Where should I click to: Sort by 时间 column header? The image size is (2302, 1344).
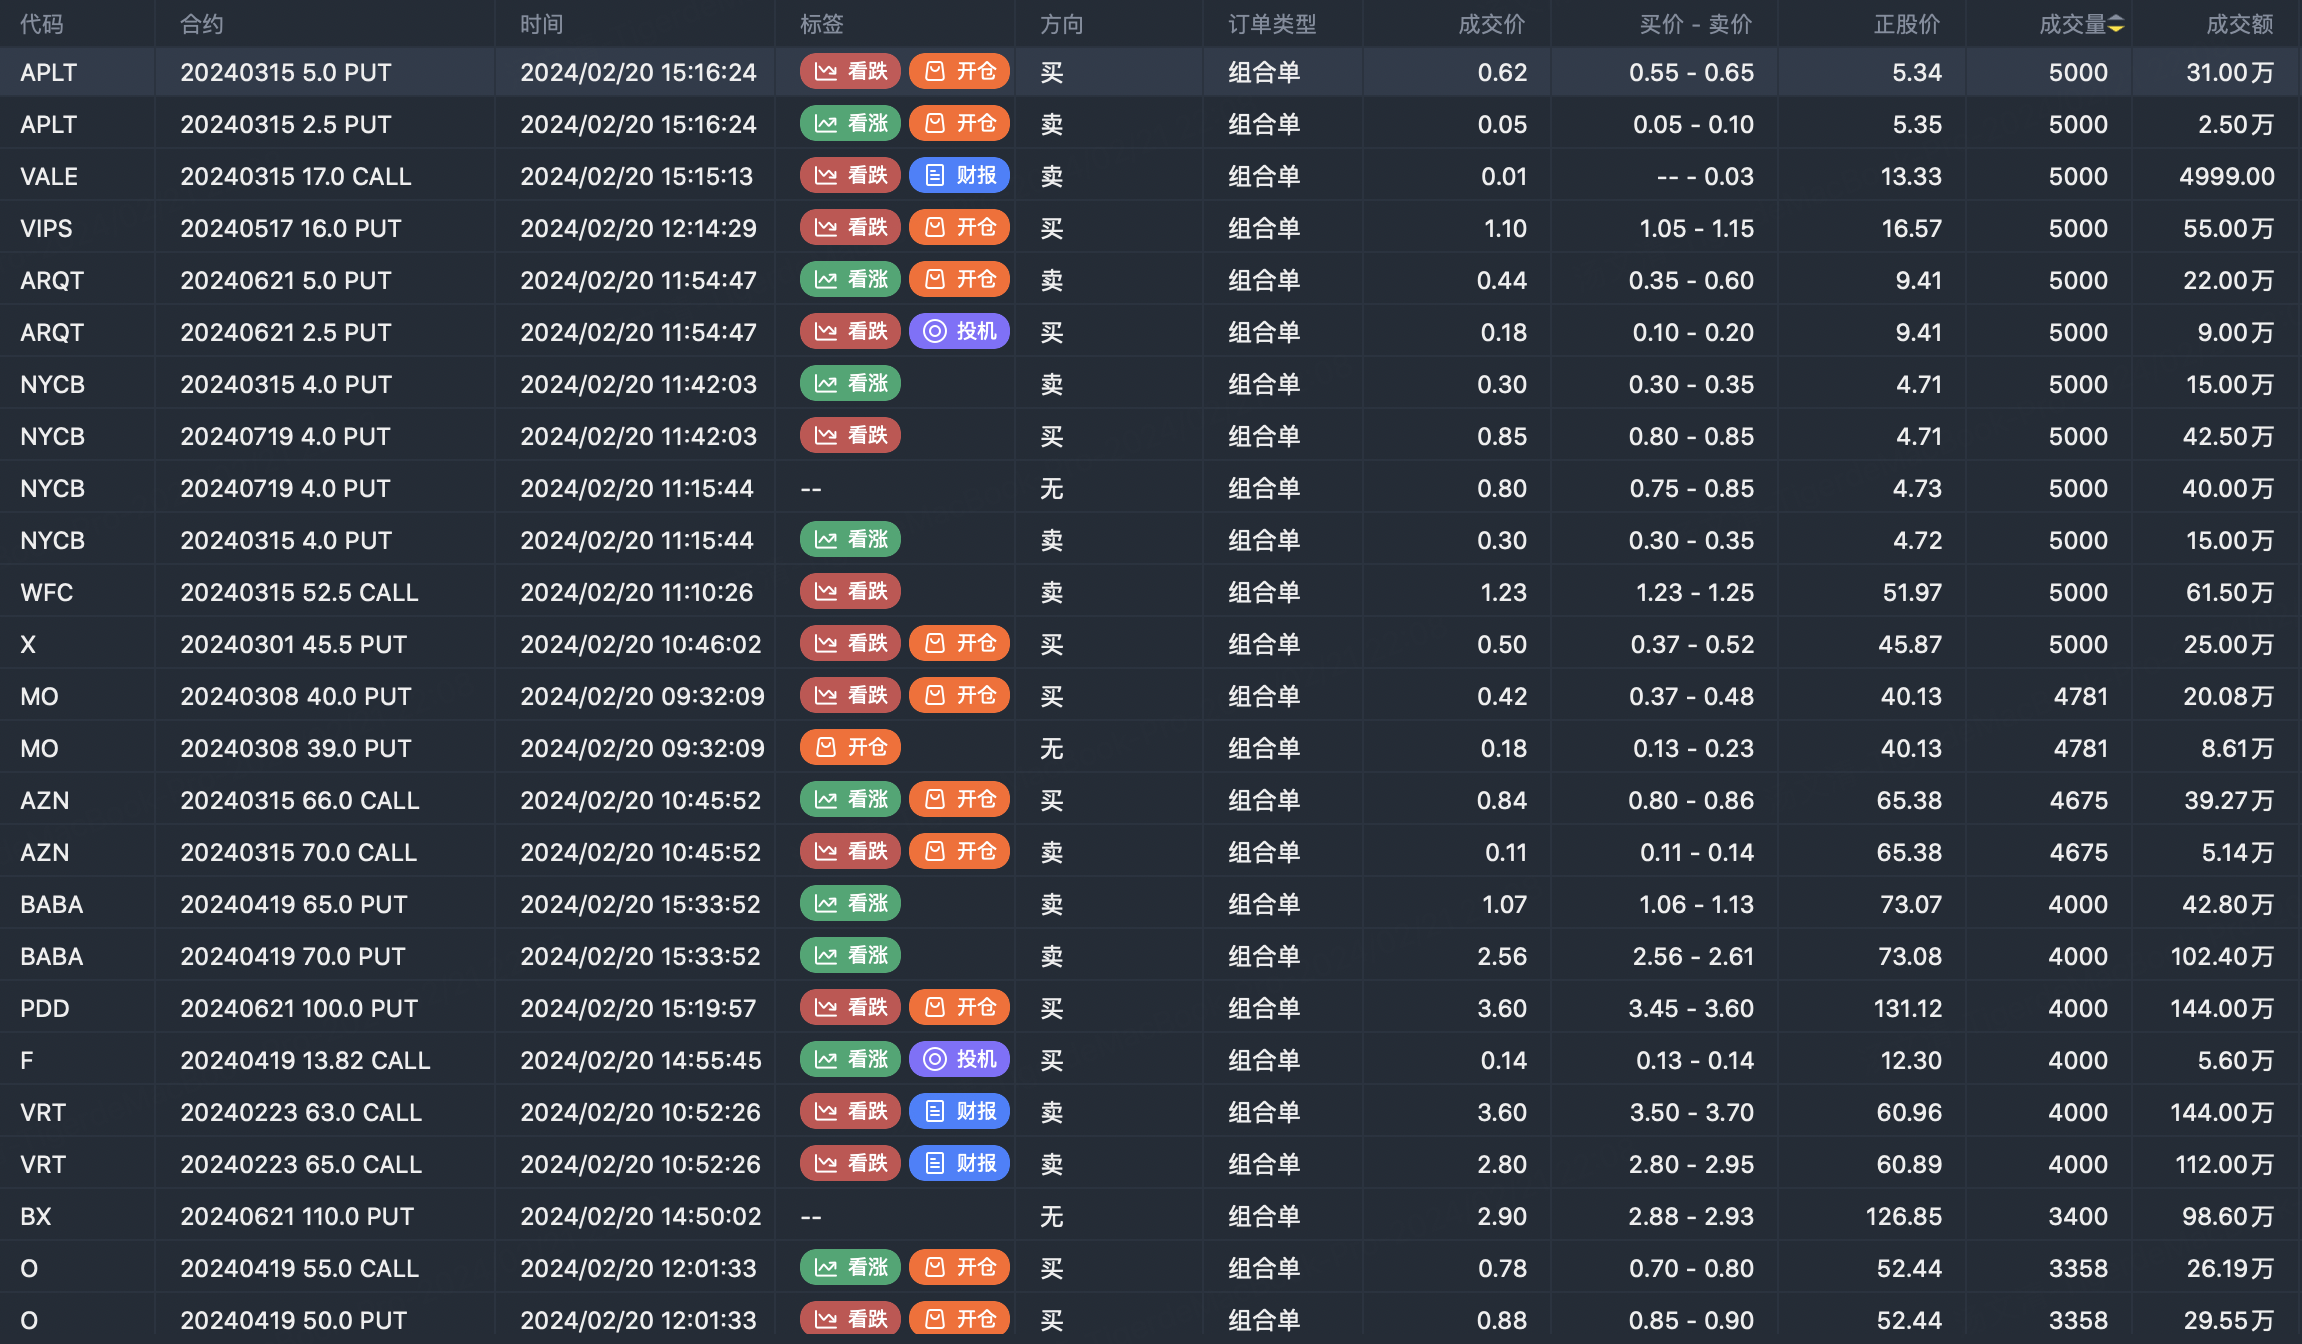[541, 24]
